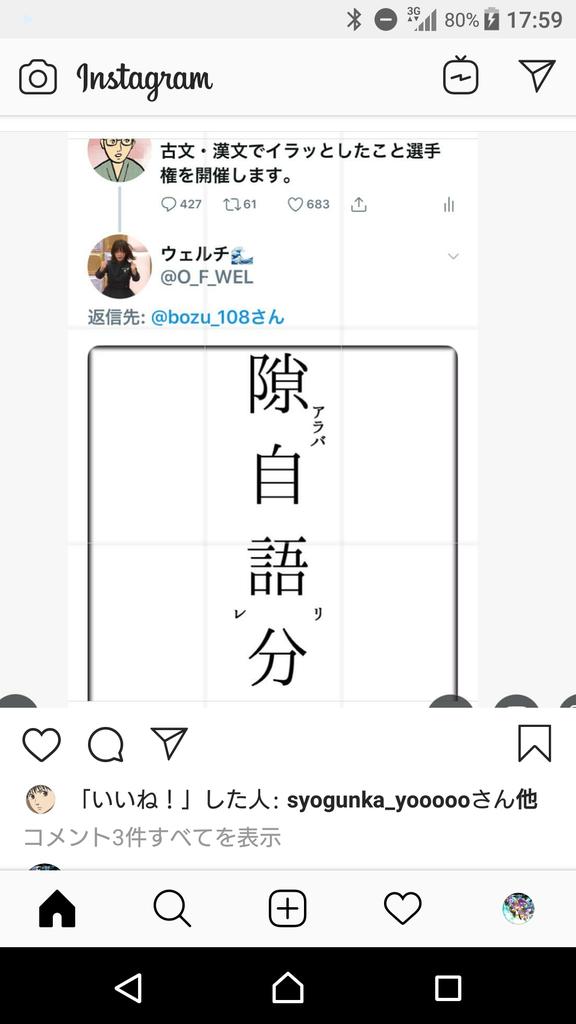Image resolution: width=576 pixels, height=1024 pixels.
Task: Open activity heart tab in bottom bar
Action: (403, 908)
